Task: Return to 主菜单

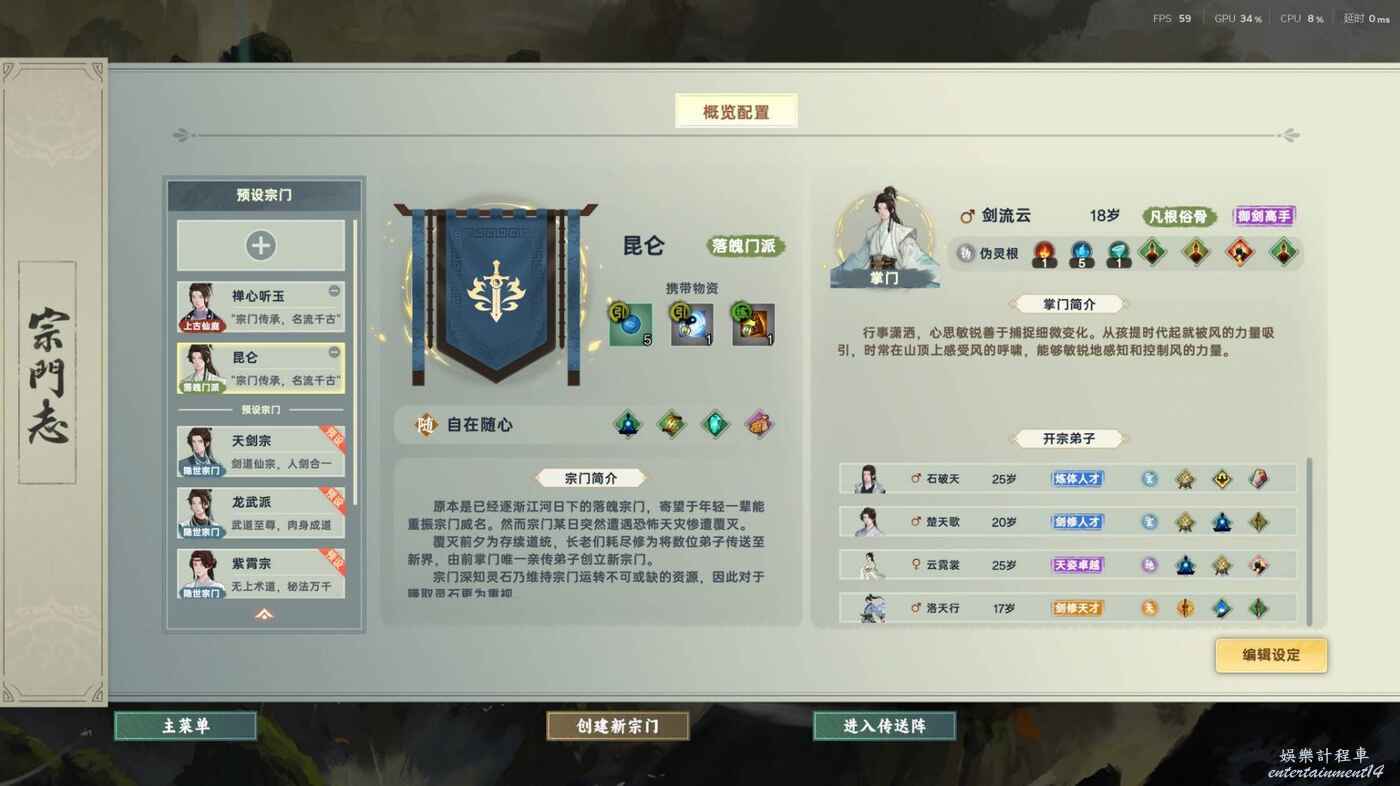Action: click(x=186, y=726)
